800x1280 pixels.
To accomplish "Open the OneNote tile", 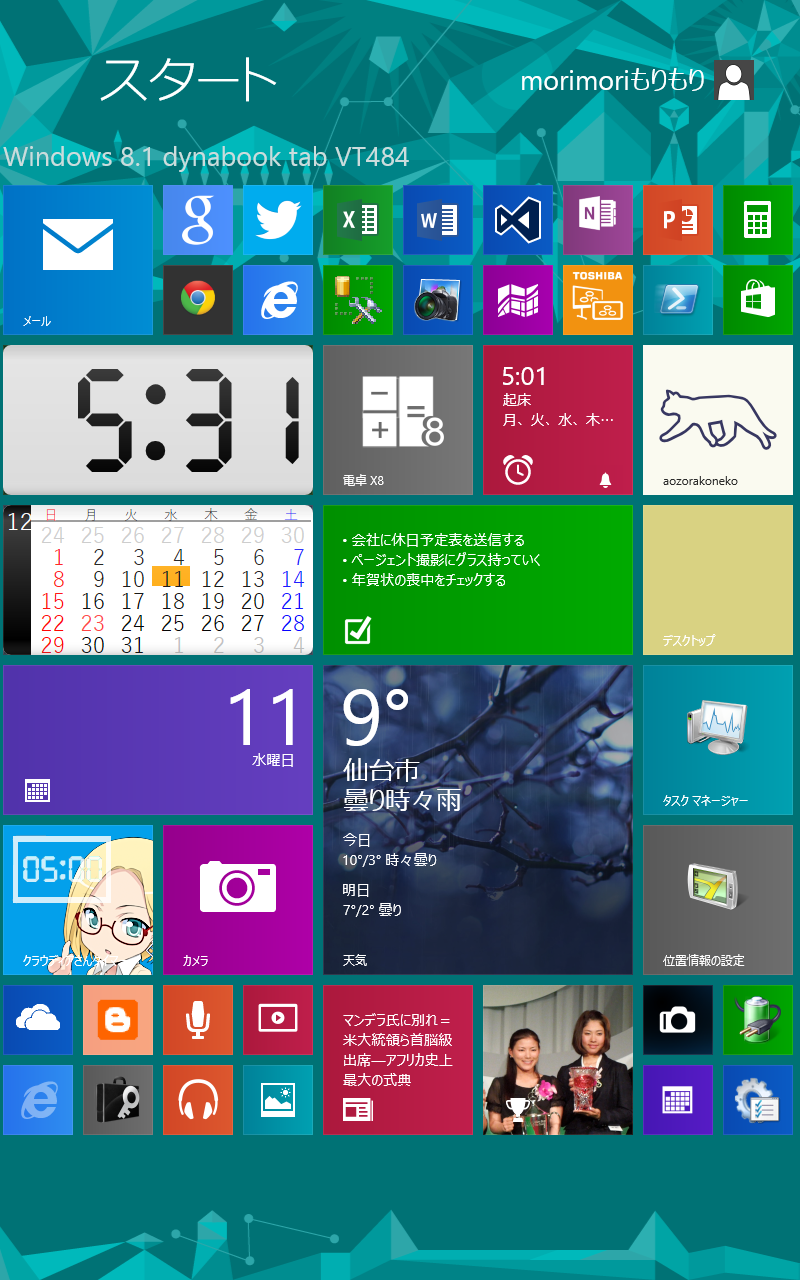I will click(x=598, y=220).
